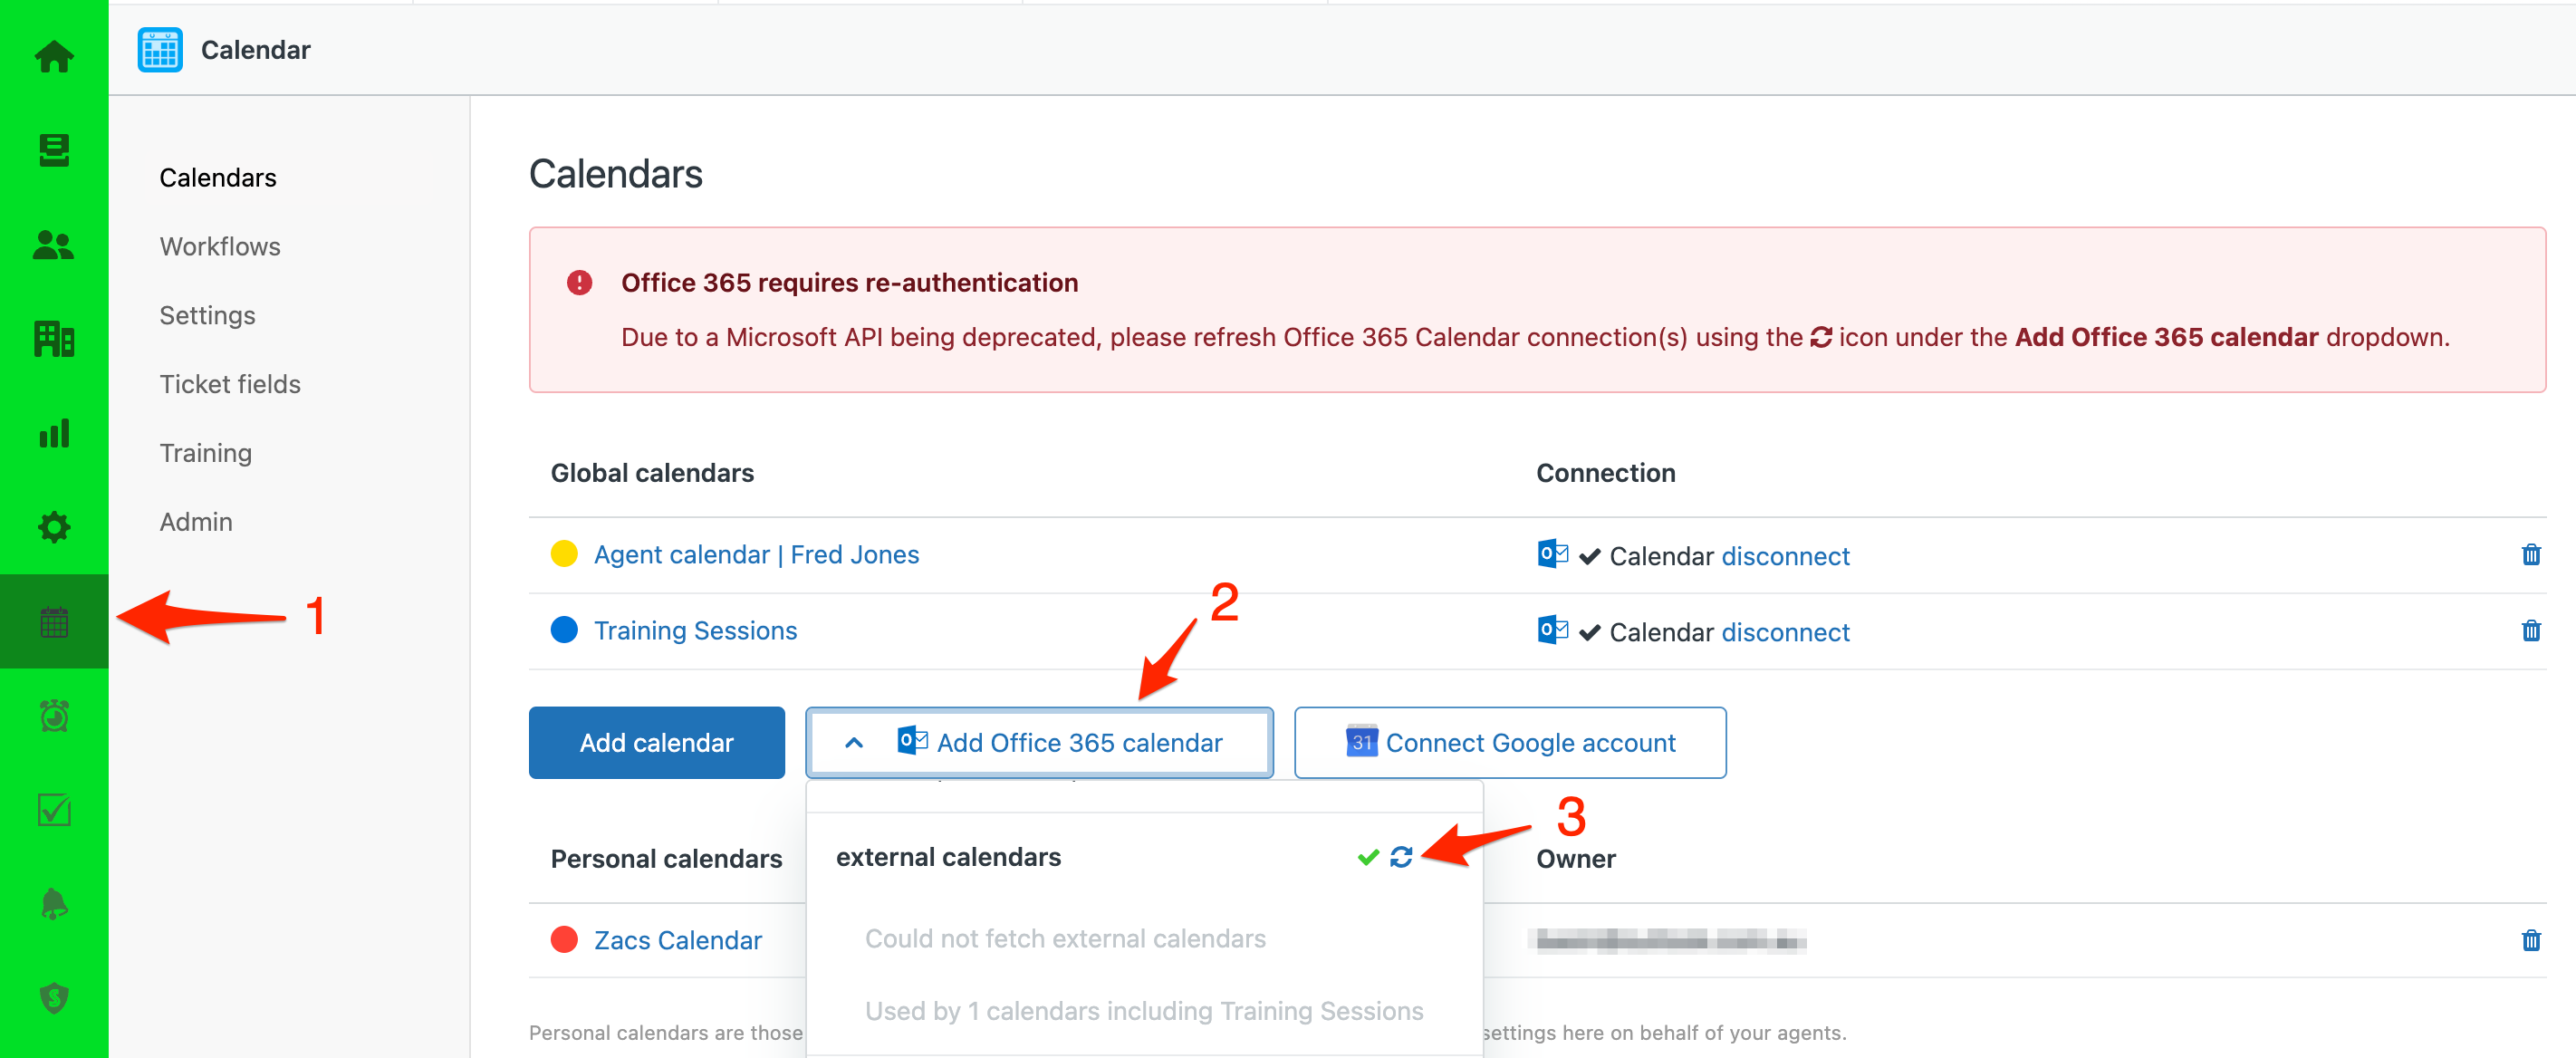
Task: Open the bell notifications sidebar icon
Action: click(x=54, y=904)
